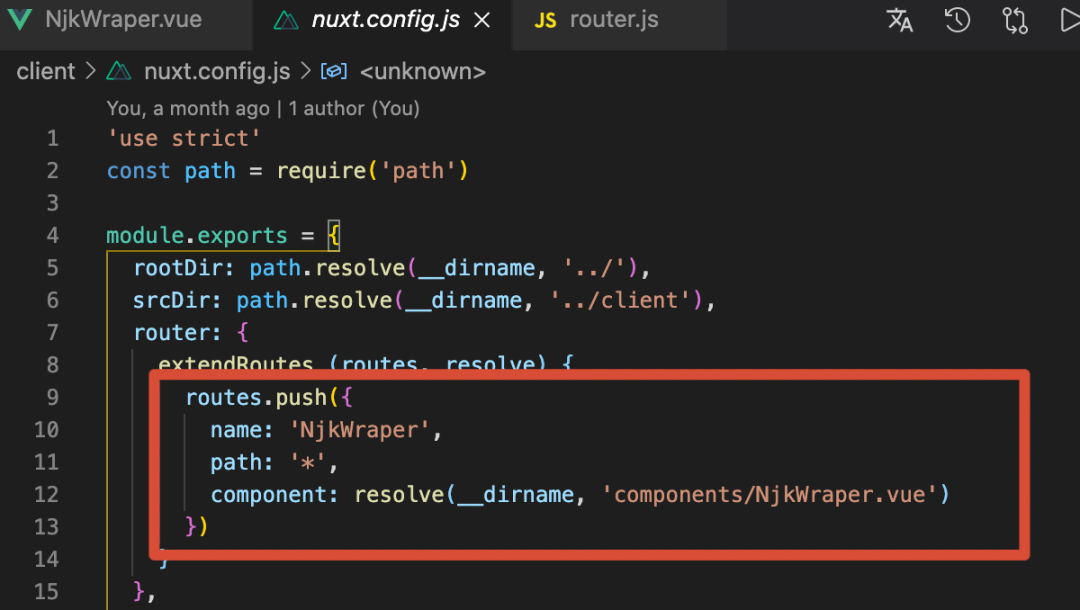Image resolution: width=1080 pixels, height=610 pixels.
Task: Expand the client folder breadcrumb
Action: coord(45,72)
